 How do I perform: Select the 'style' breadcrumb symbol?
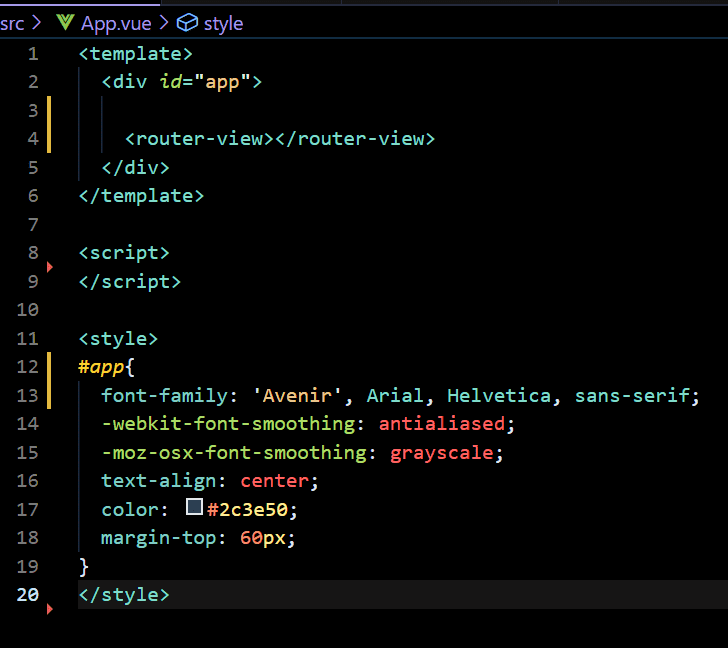[x=223, y=23]
